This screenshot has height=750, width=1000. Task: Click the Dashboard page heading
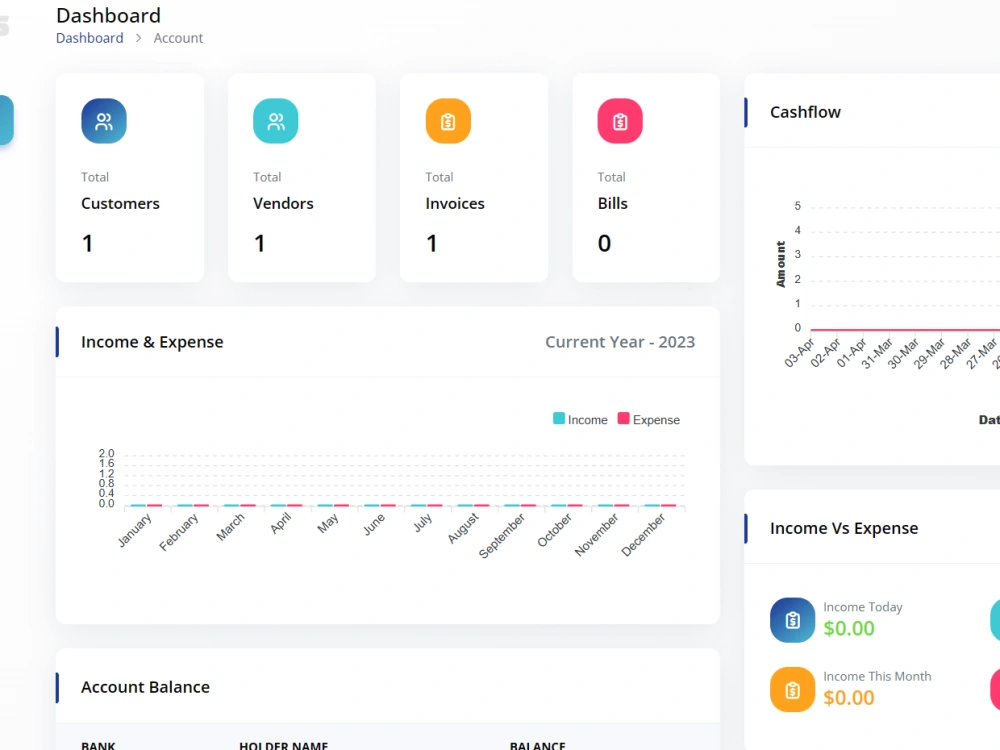pos(108,15)
